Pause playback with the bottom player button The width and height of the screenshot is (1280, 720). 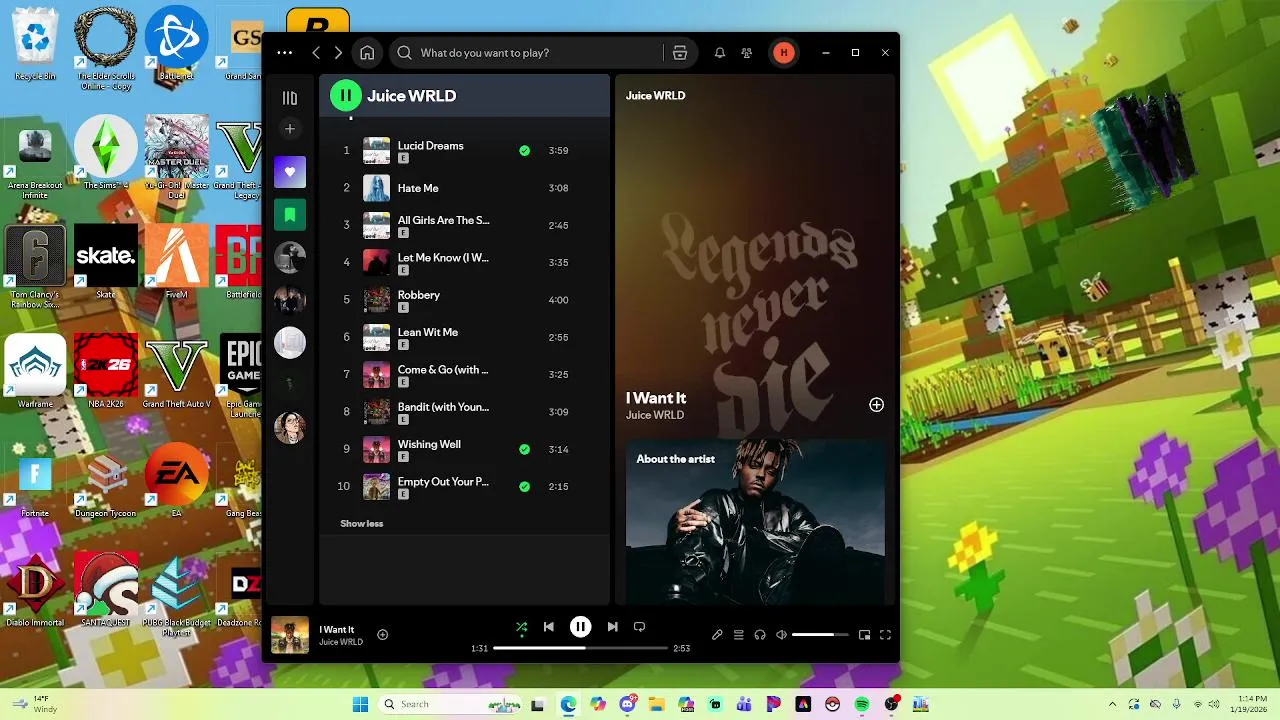[x=580, y=627]
